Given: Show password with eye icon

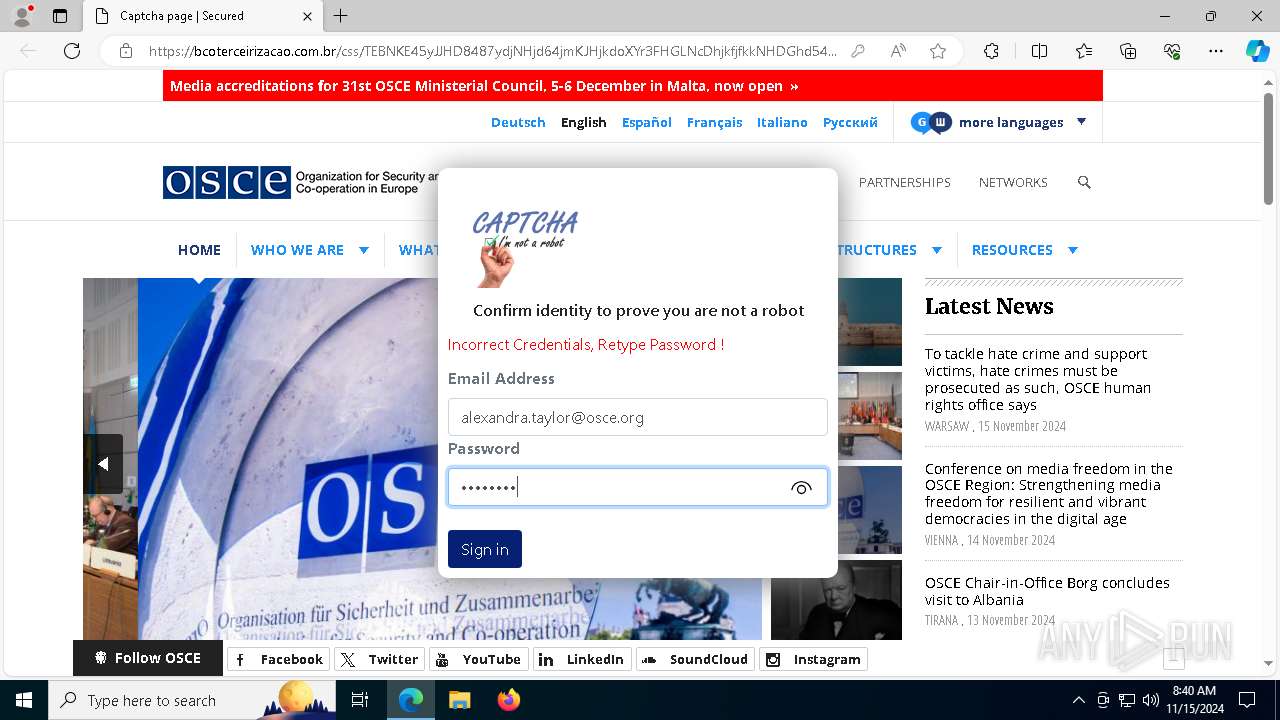Looking at the screenshot, I should coord(801,488).
